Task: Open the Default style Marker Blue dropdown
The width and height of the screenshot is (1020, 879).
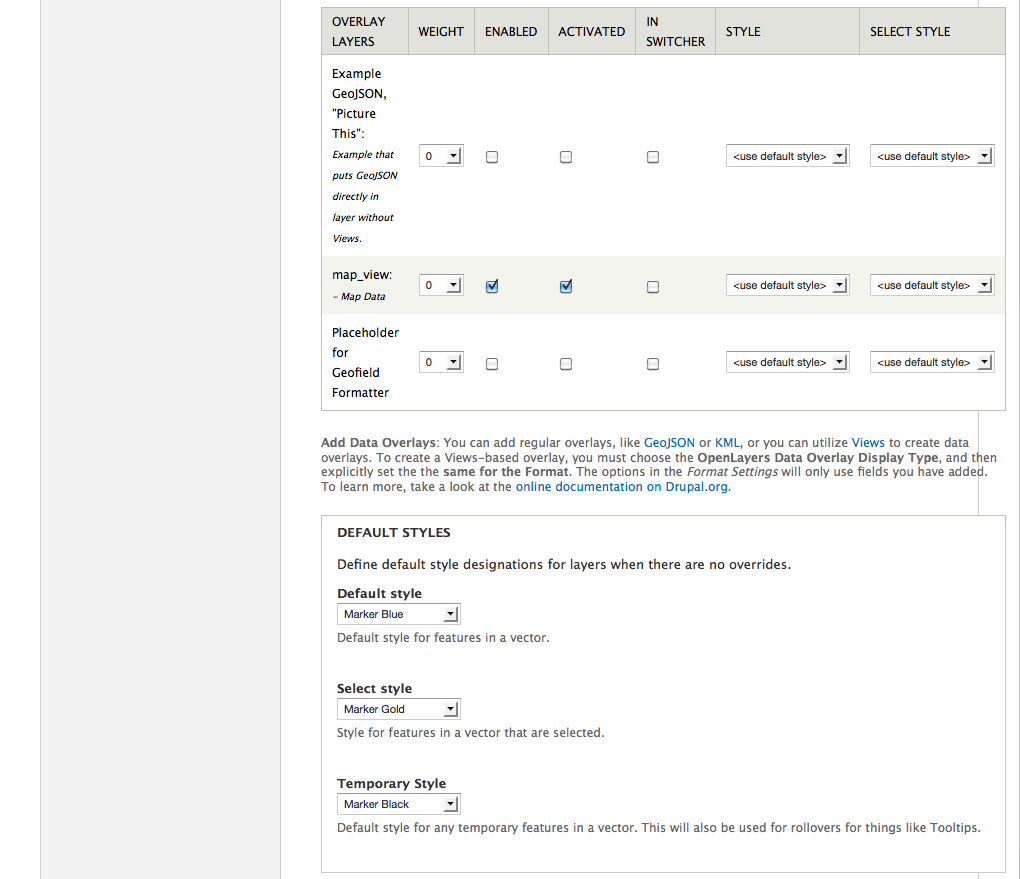Action: 399,614
